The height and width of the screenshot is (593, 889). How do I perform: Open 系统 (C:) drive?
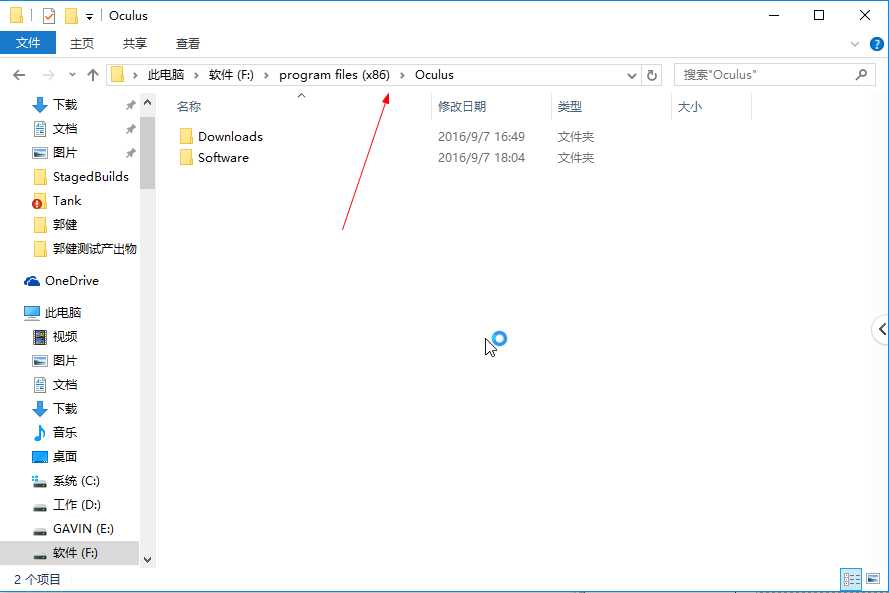[x=66, y=481]
